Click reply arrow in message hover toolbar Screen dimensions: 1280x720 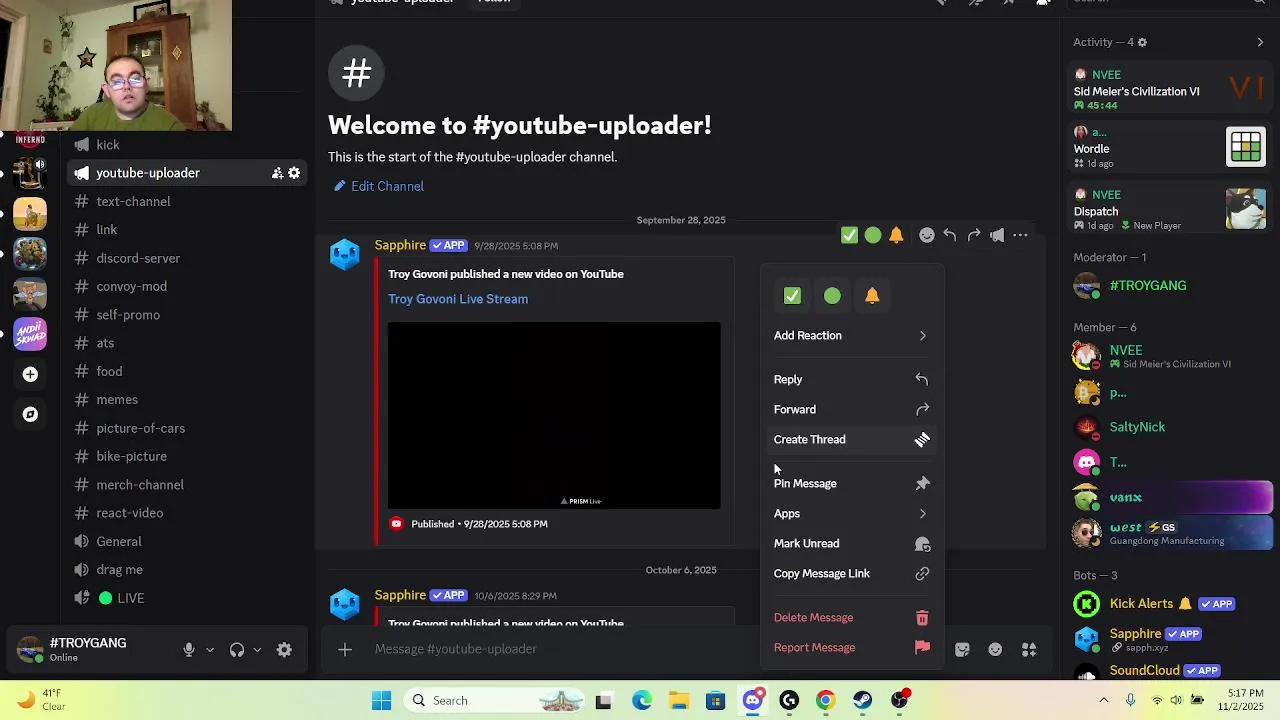[950, 235]
